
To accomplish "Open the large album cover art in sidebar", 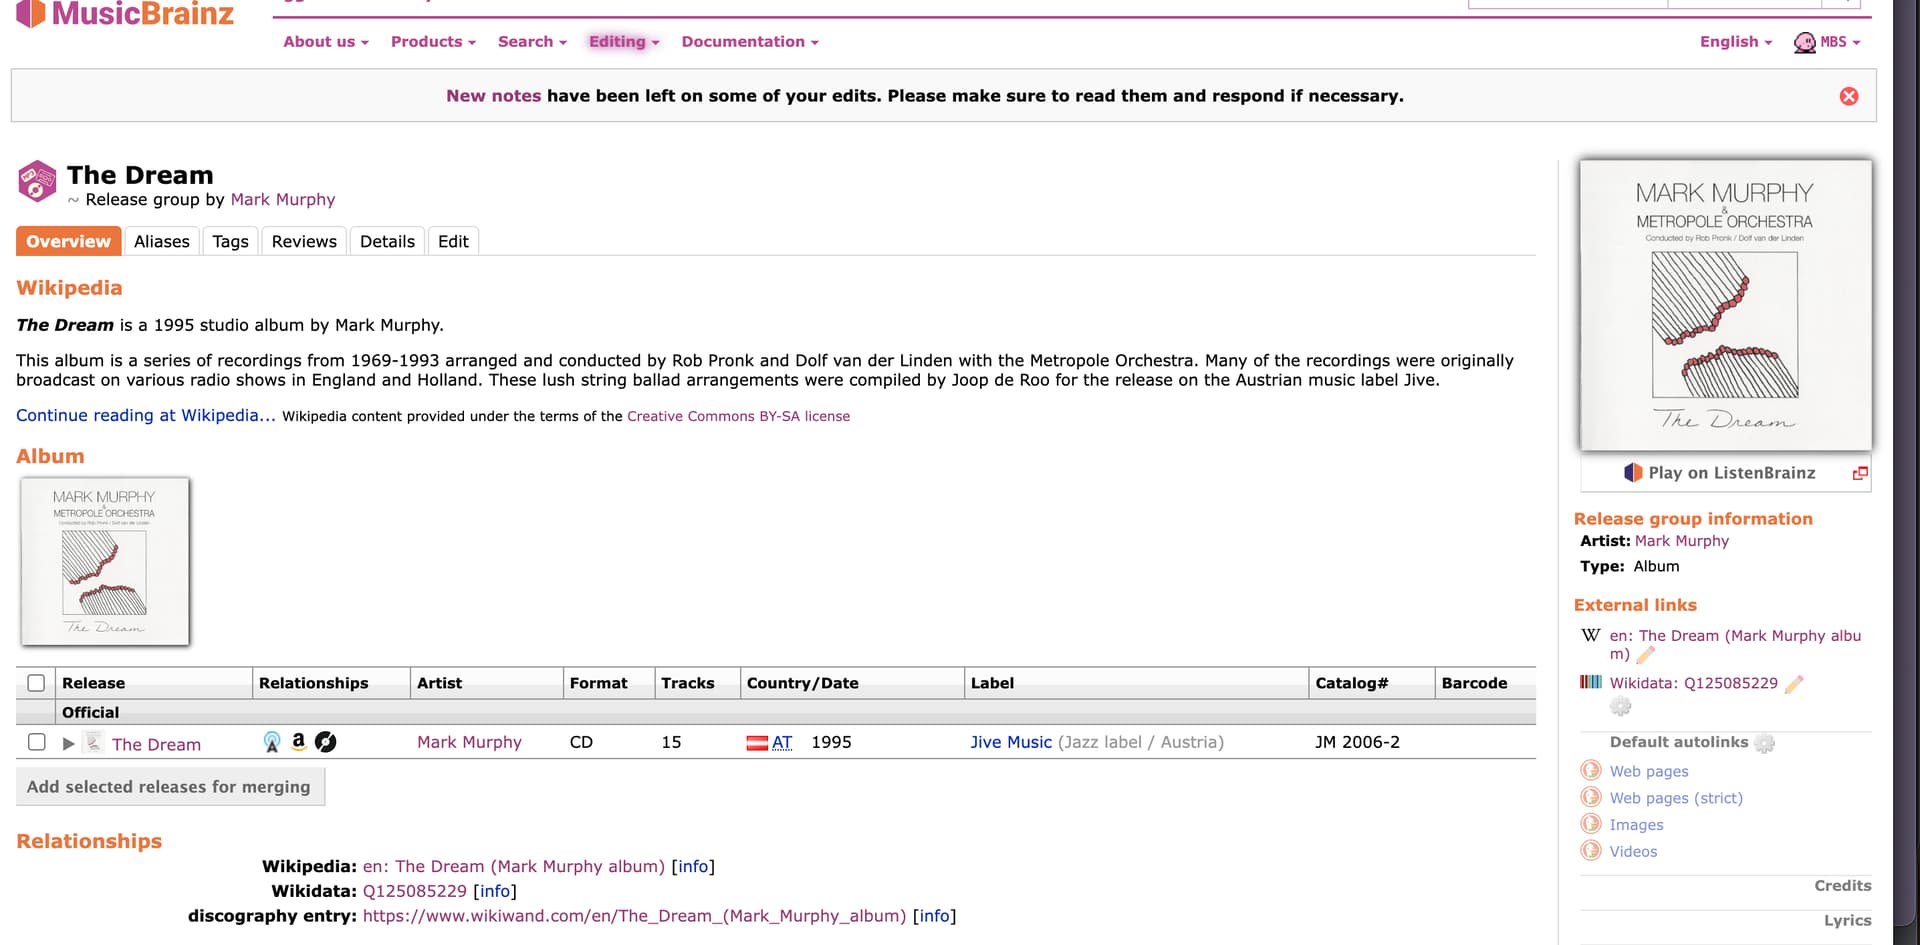I will click(x=1725, y=305).
